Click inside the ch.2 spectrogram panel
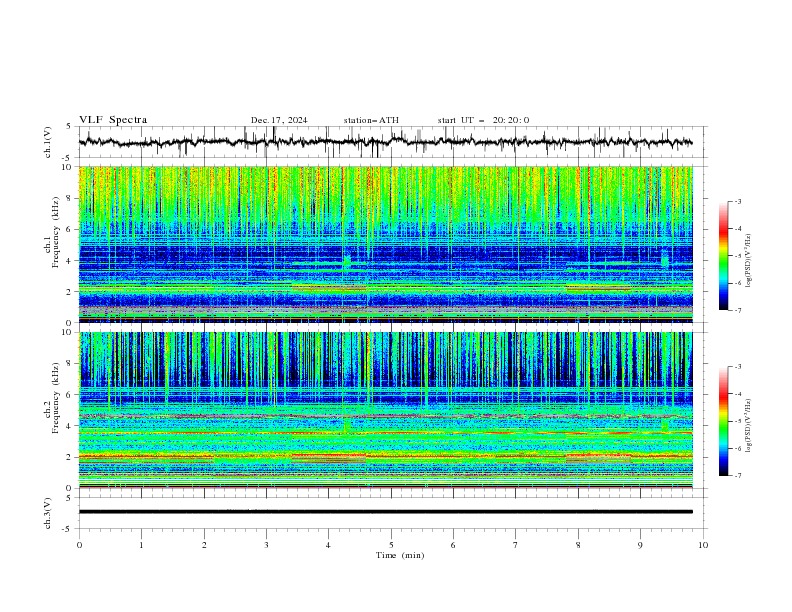 [x=385, y=410]
